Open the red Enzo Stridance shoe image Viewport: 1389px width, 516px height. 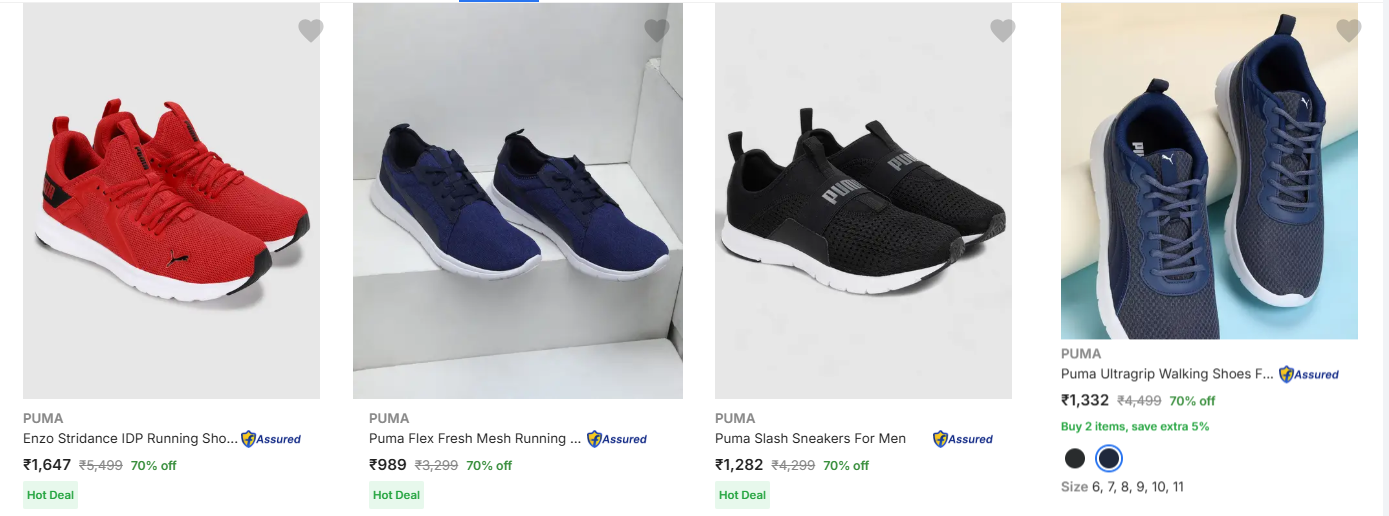pos(171,200)
